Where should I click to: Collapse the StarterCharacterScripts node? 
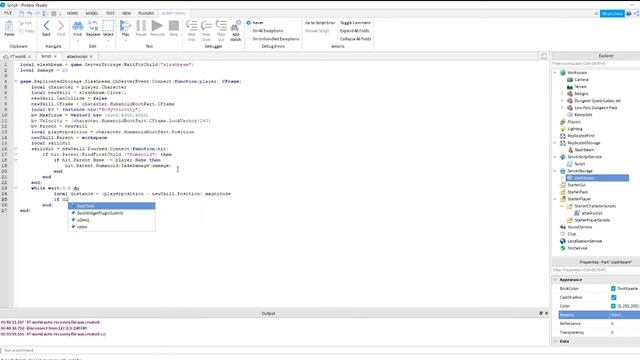tap(562, 206)
